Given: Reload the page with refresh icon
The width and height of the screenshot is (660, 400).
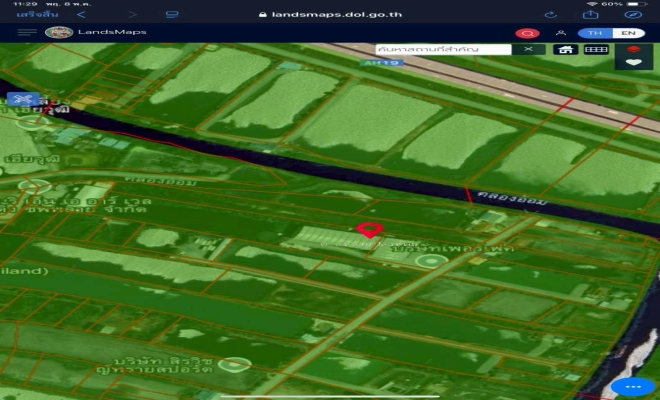Looking at the screenshot, I should [550, 15].
